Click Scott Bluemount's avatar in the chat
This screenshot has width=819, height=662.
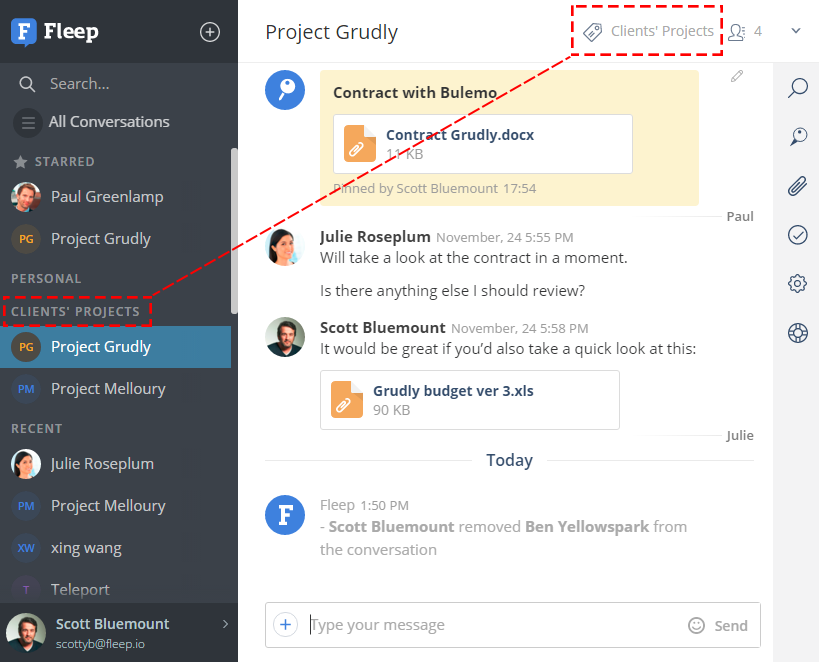point(285,337)
